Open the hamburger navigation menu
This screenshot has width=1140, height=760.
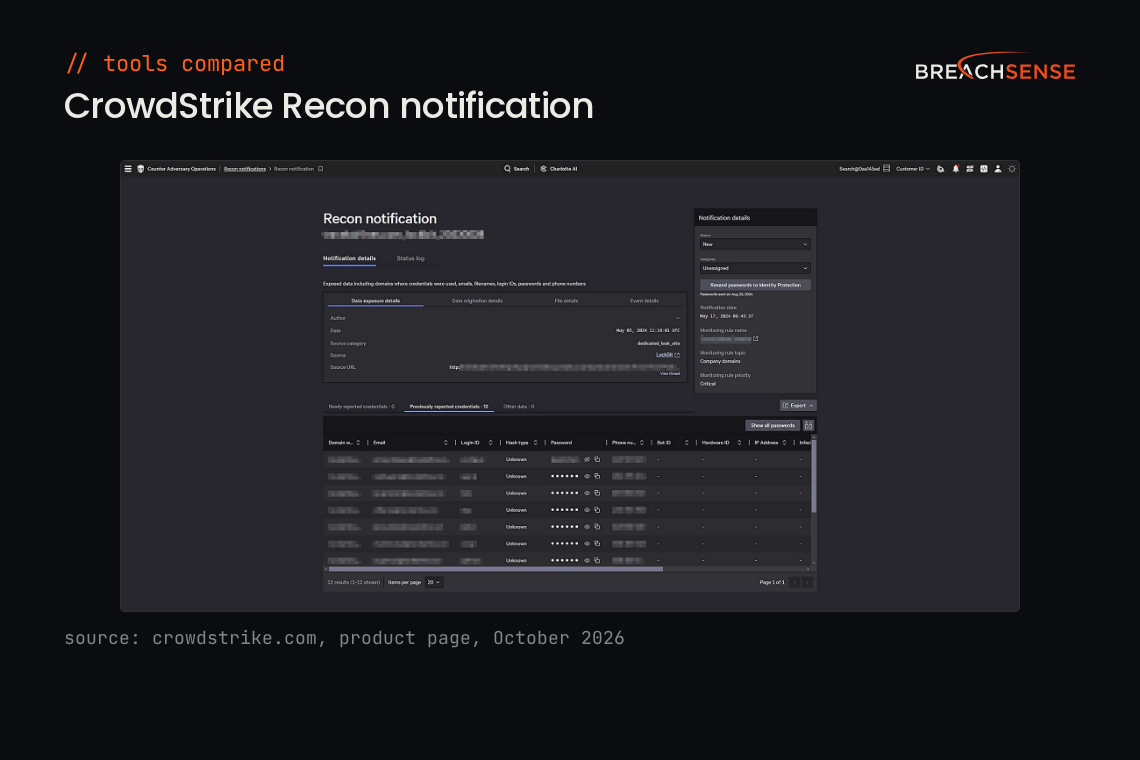click(128, 169)
